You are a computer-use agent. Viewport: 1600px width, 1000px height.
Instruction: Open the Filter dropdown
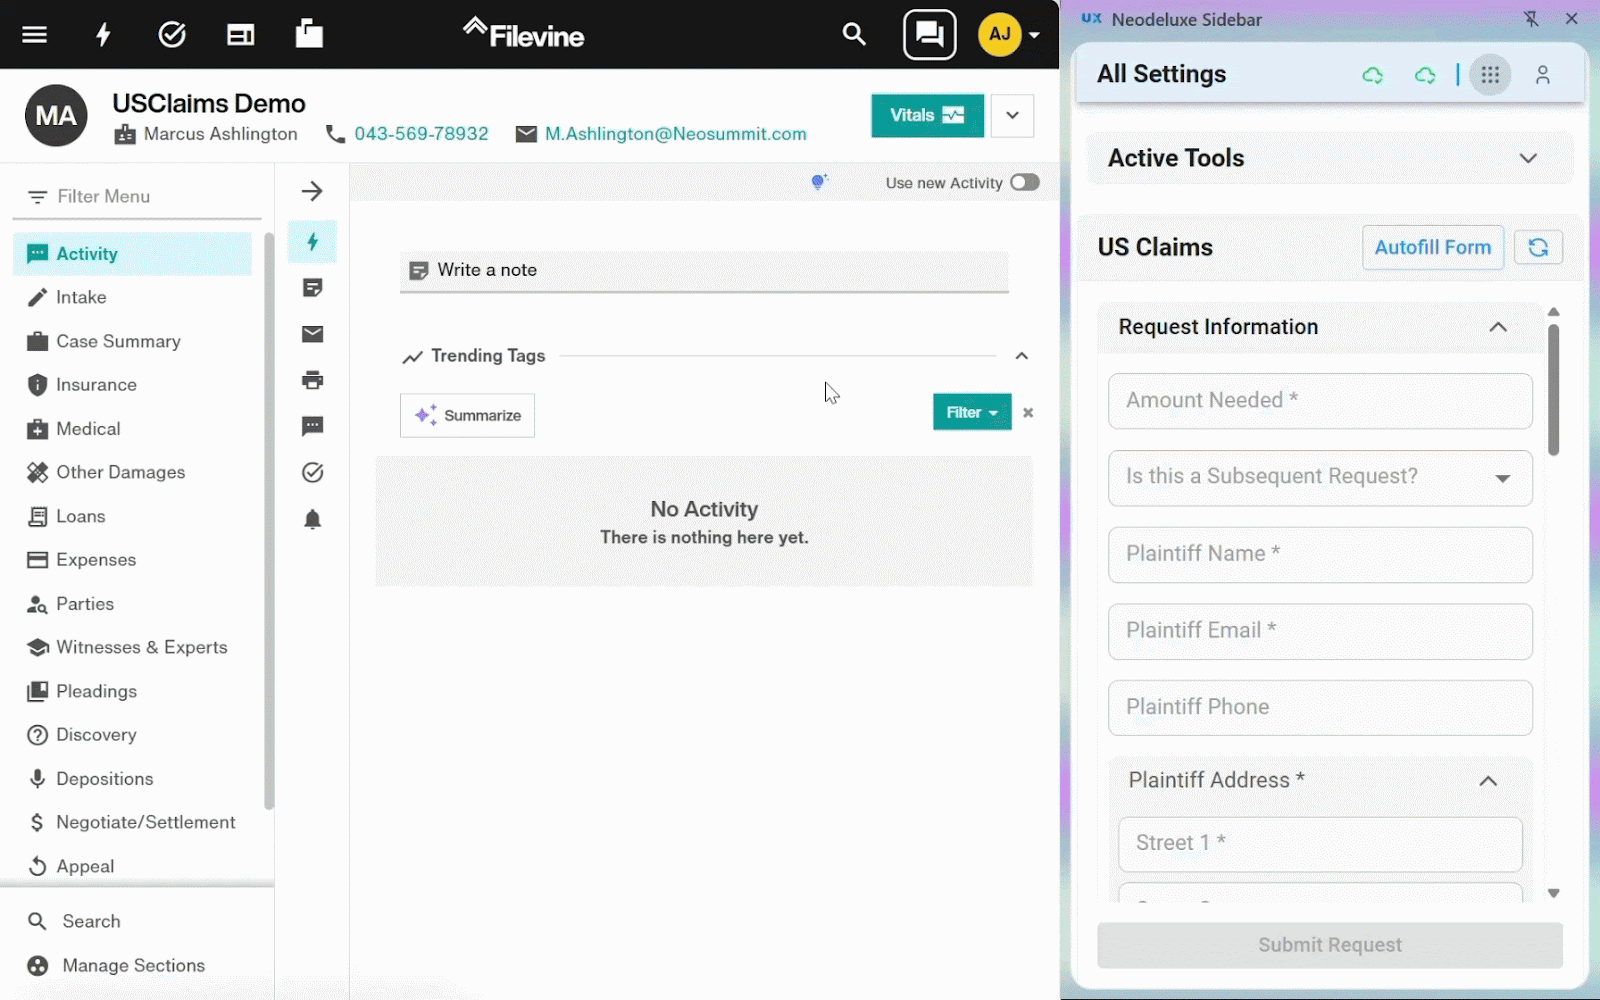(972, 412)
